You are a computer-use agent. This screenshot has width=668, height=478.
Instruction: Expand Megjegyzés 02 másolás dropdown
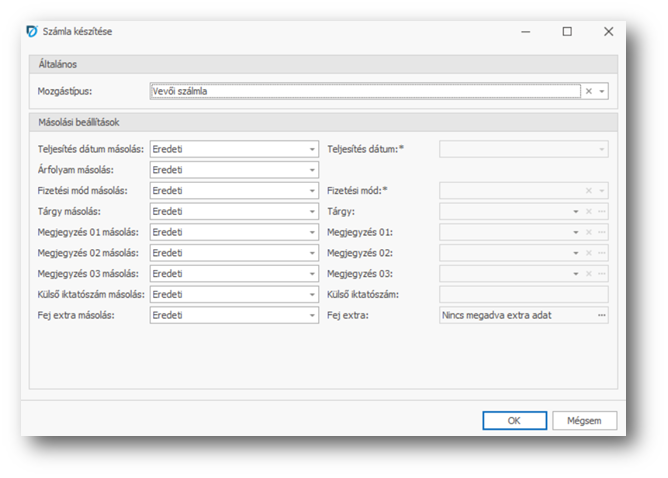coord(312,253)
